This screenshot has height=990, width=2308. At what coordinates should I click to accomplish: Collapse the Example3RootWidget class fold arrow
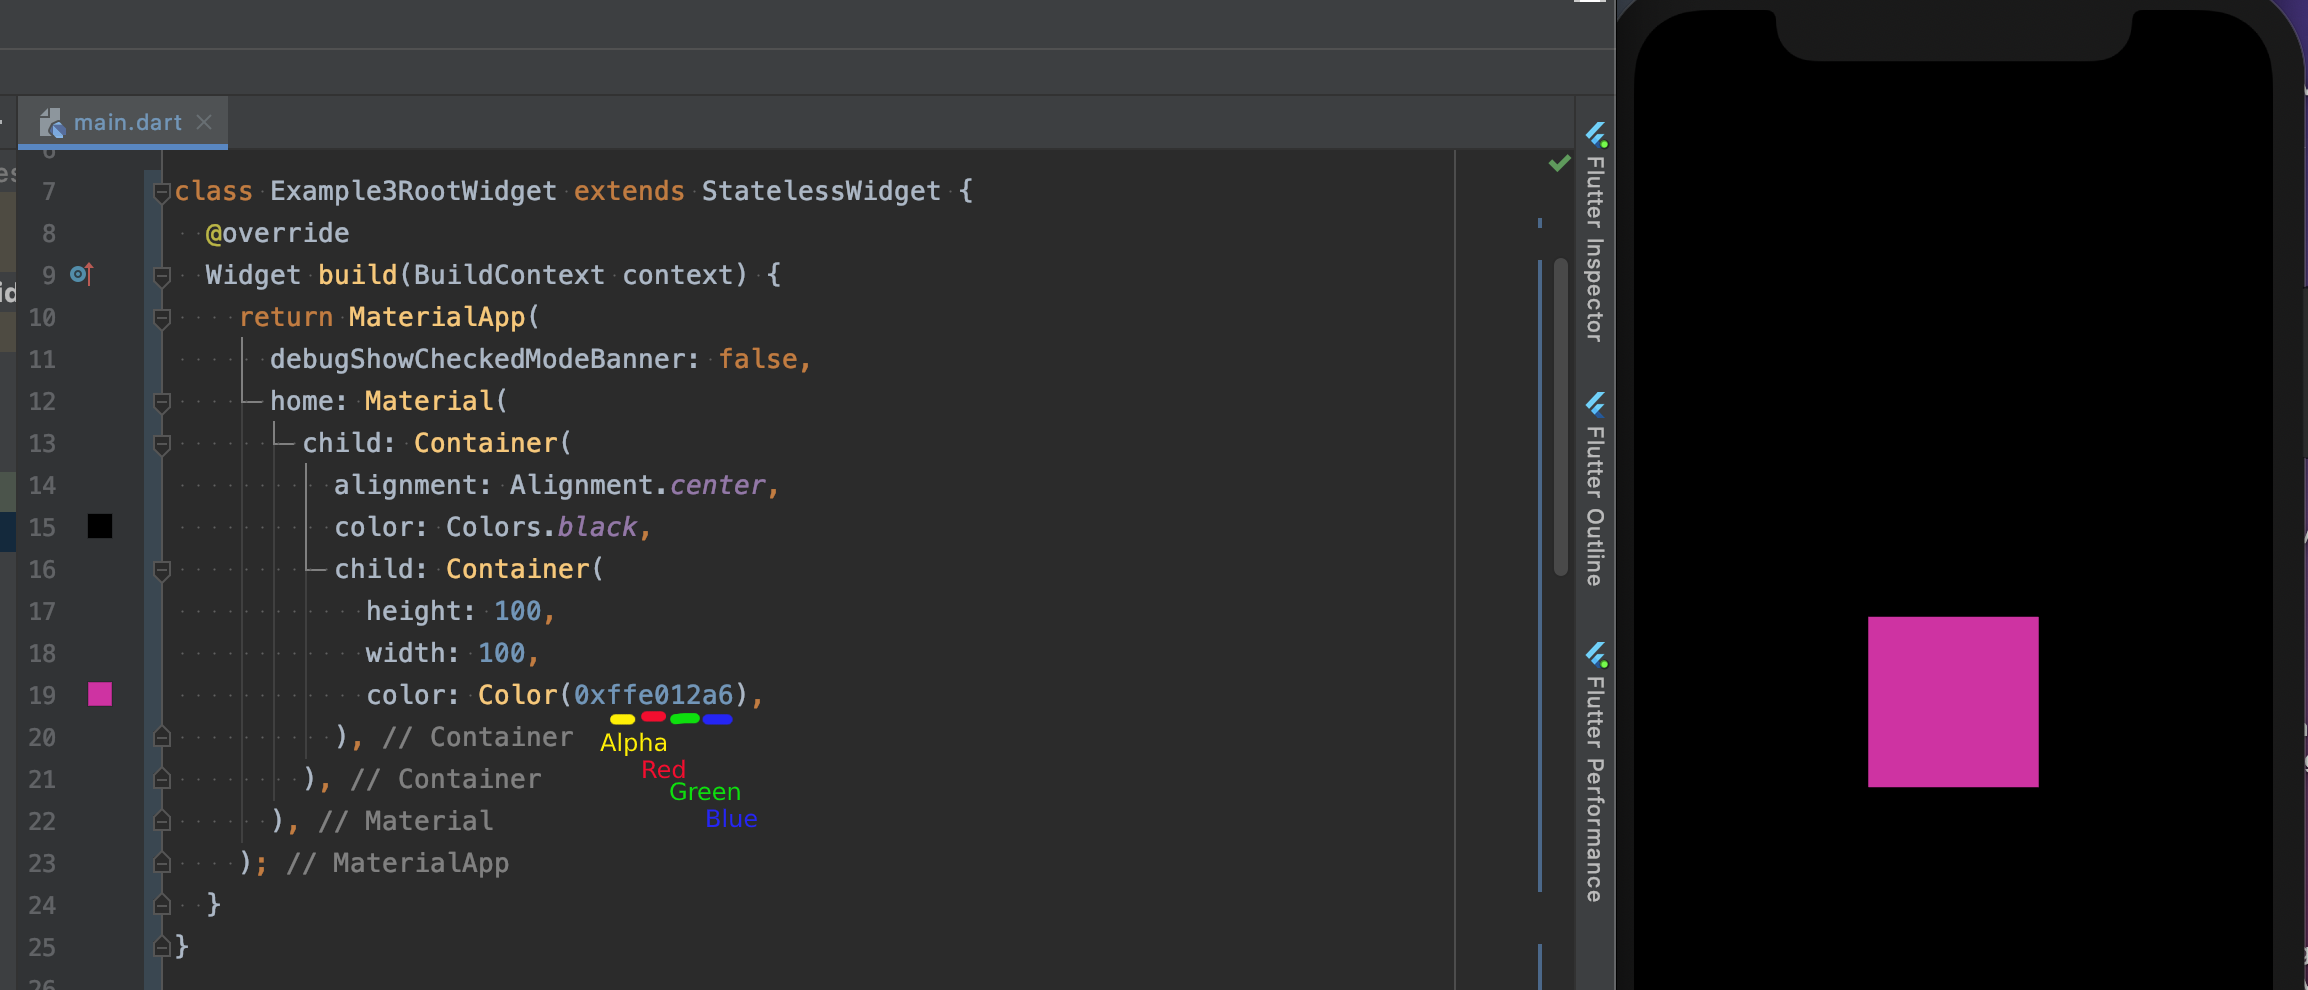click(x=161, y=193)
